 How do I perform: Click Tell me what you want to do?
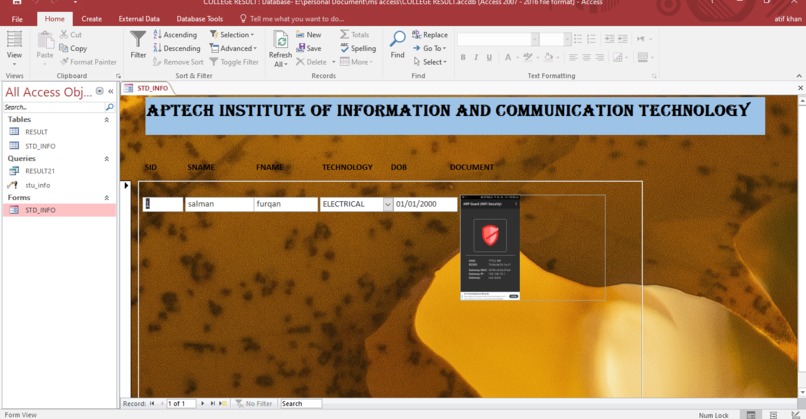pos(292,19)
